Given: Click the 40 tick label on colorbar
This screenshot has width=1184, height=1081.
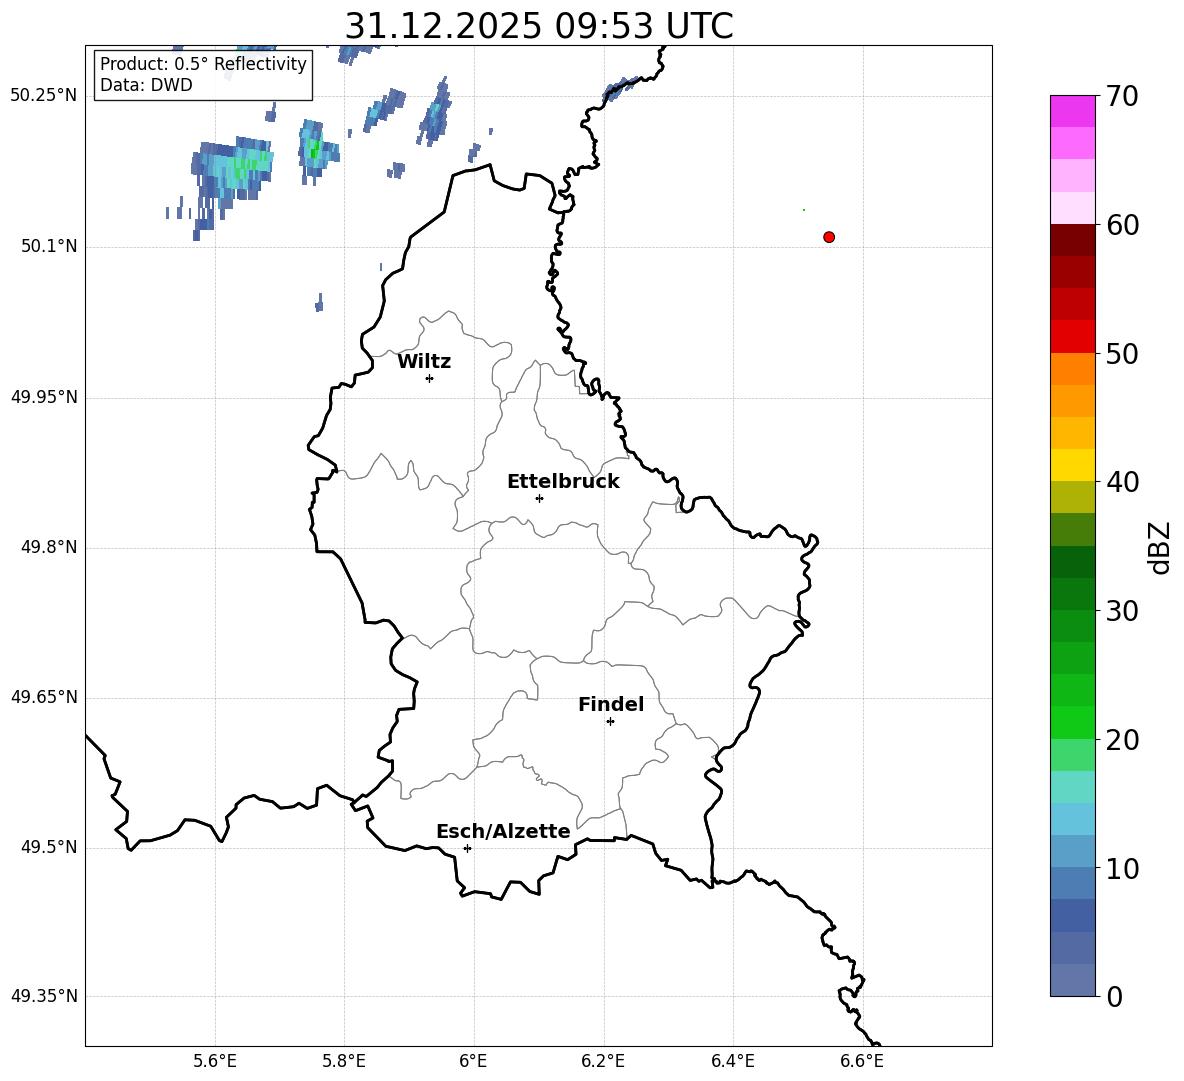Looking at the screenshot, I should pos(1122,482).
